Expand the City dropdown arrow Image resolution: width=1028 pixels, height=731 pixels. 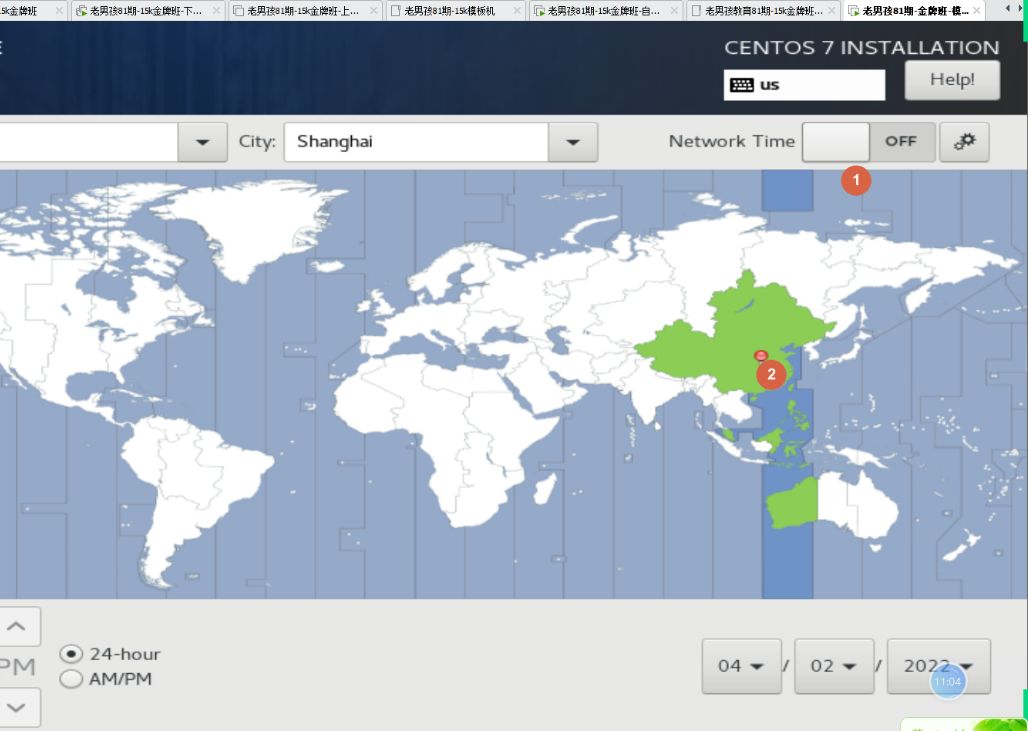[x=572, y=142]
